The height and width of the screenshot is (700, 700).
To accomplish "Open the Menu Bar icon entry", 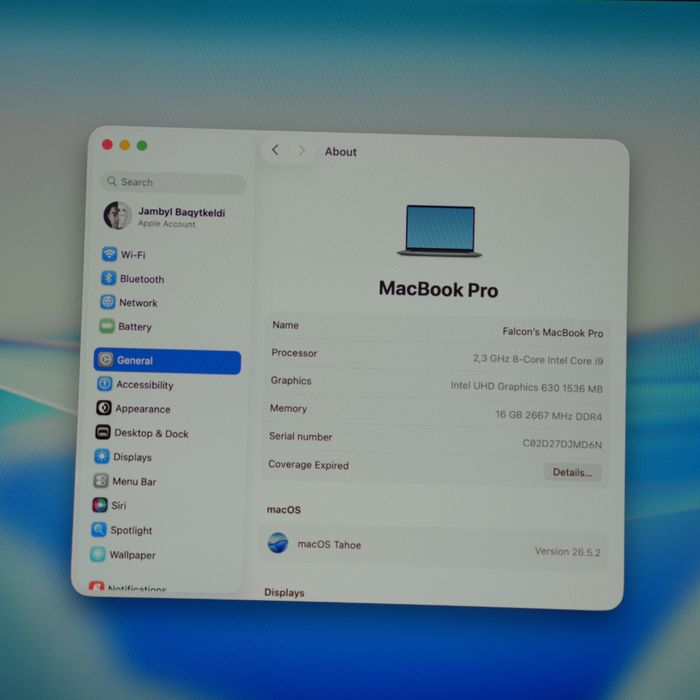I will coord(101,481).
